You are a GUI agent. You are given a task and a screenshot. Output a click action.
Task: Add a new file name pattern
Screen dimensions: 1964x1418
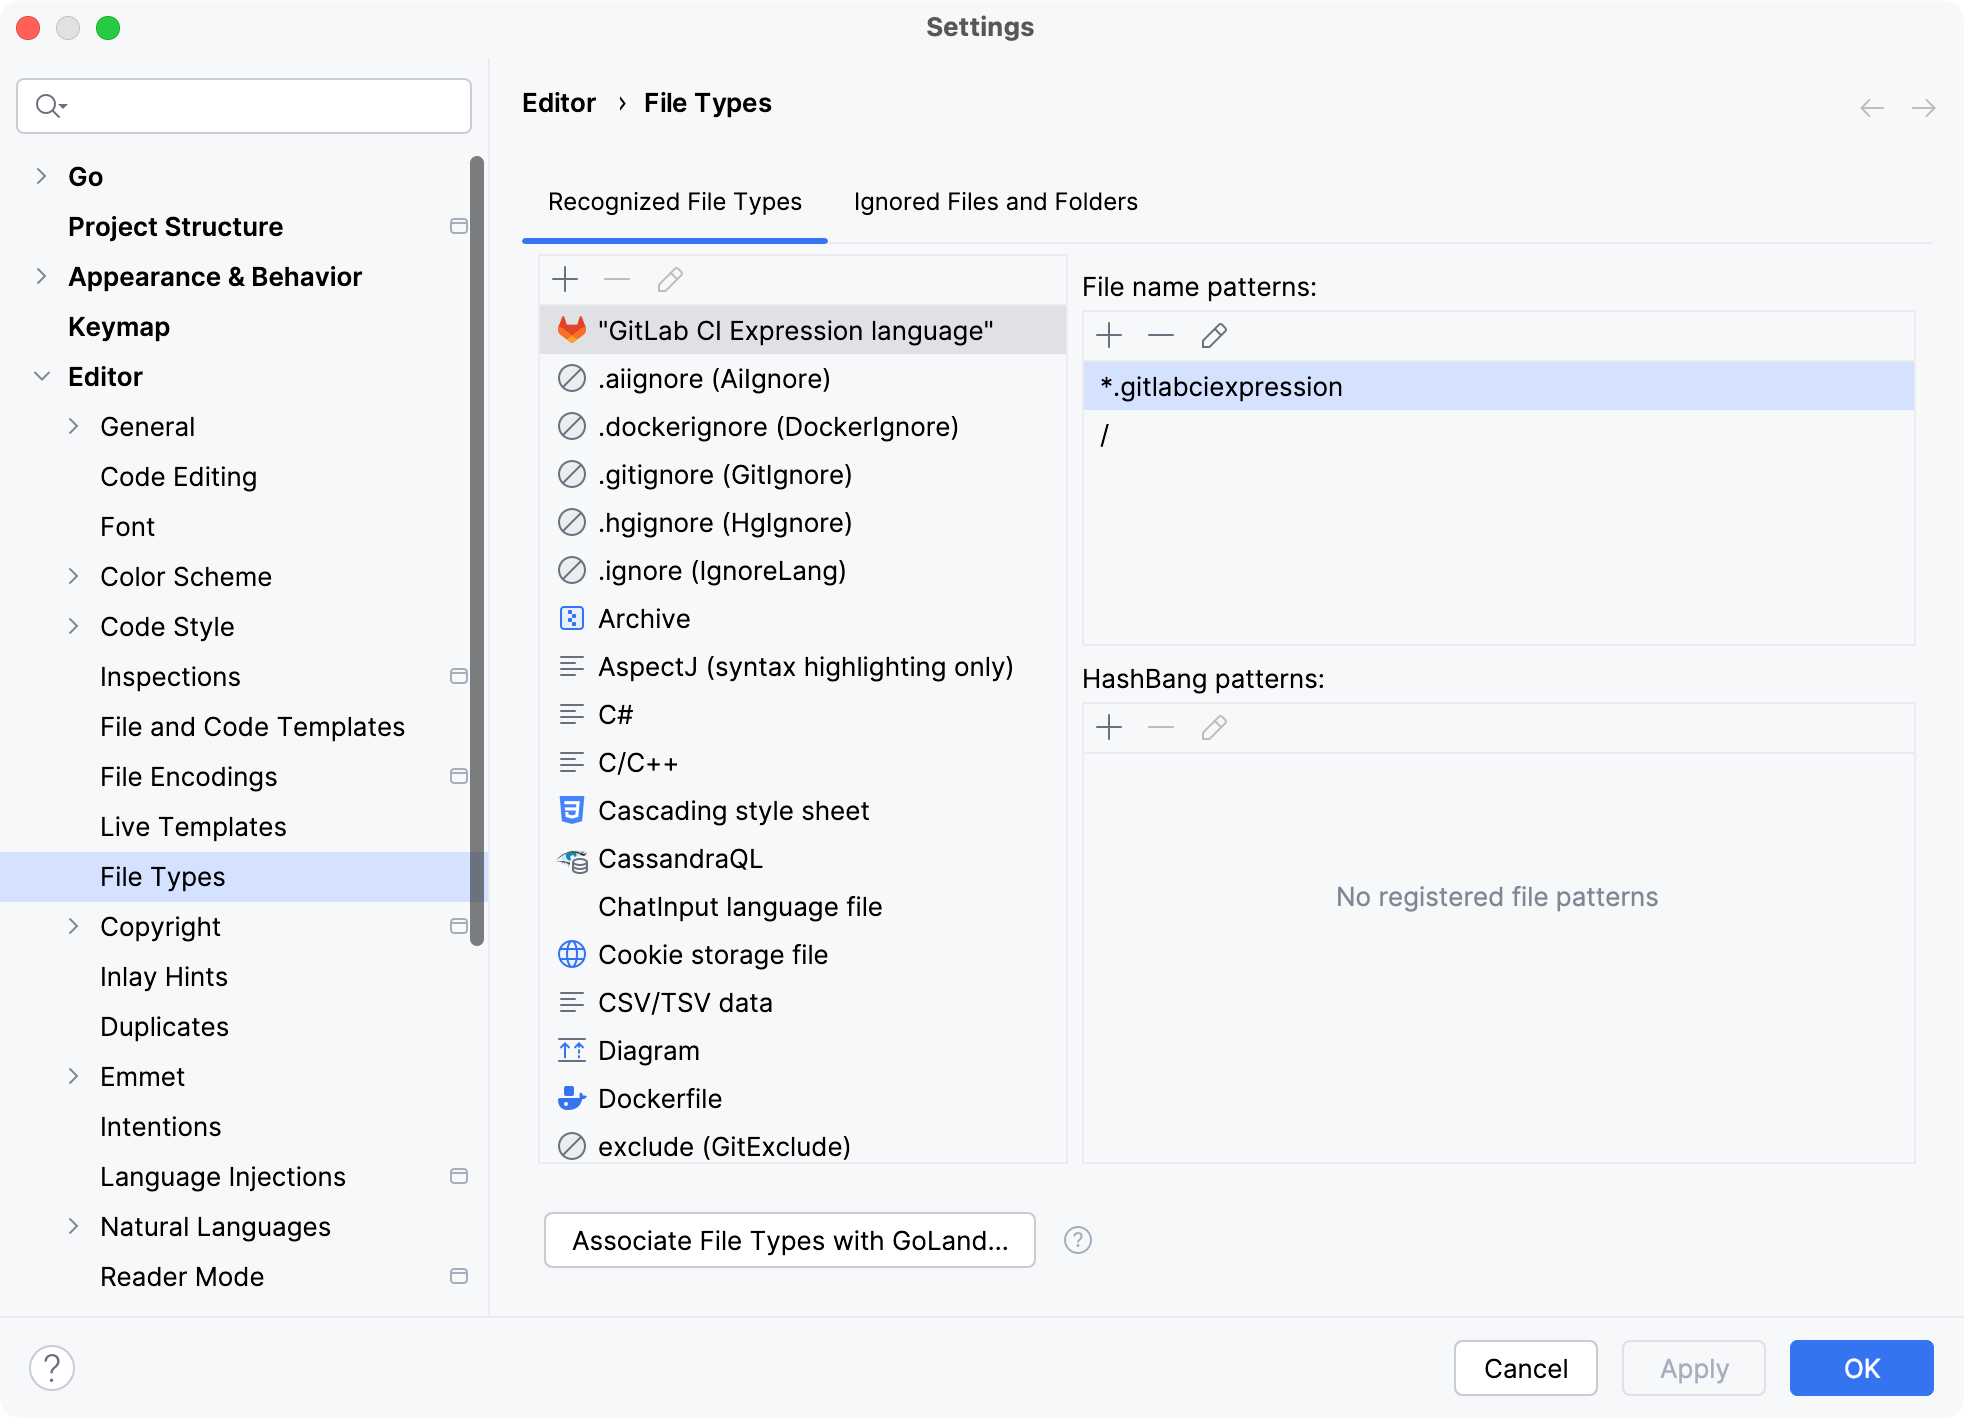(x=1109, y=335)
